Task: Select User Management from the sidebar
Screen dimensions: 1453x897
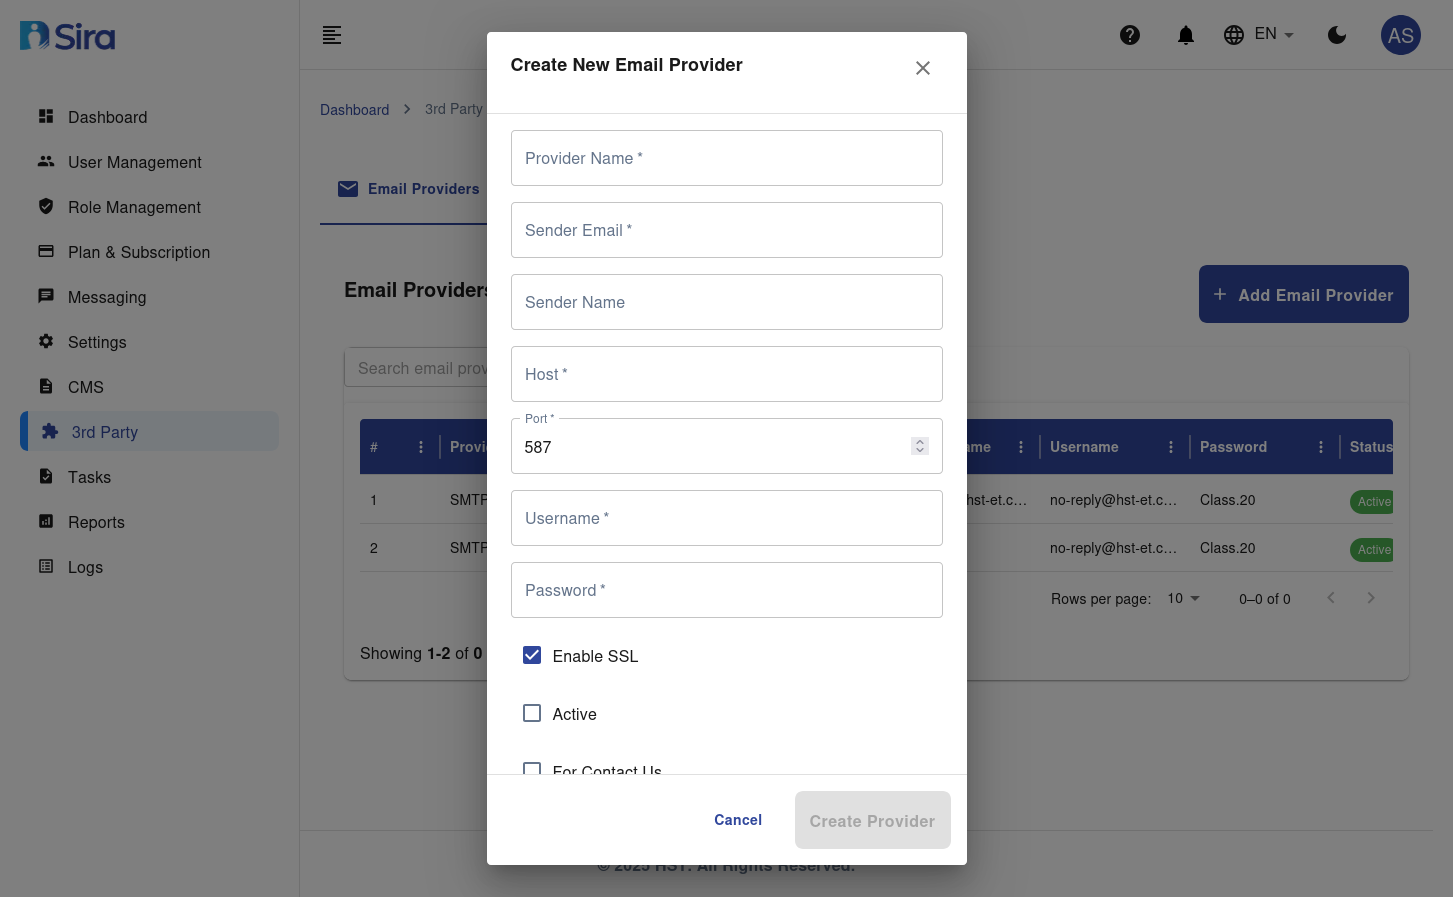Action: pyautogui.click(x=134, y=162)
